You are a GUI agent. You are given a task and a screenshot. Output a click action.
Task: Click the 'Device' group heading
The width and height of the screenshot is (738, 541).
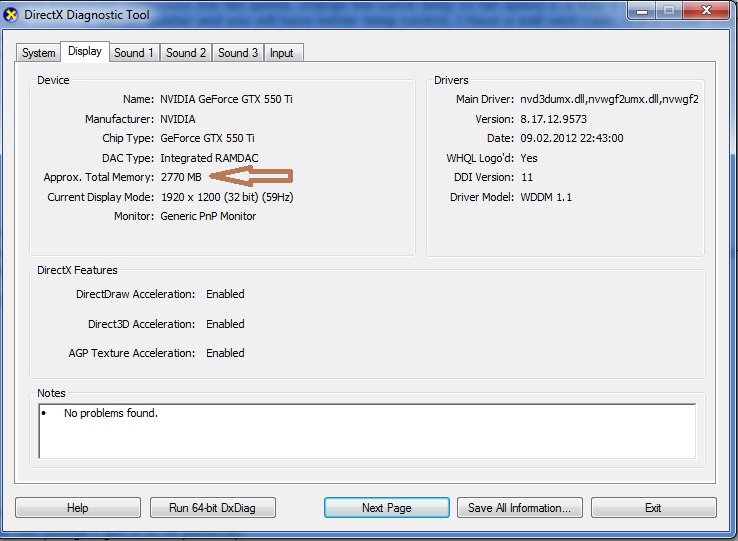pyautogui.click(x=53, y=81)
